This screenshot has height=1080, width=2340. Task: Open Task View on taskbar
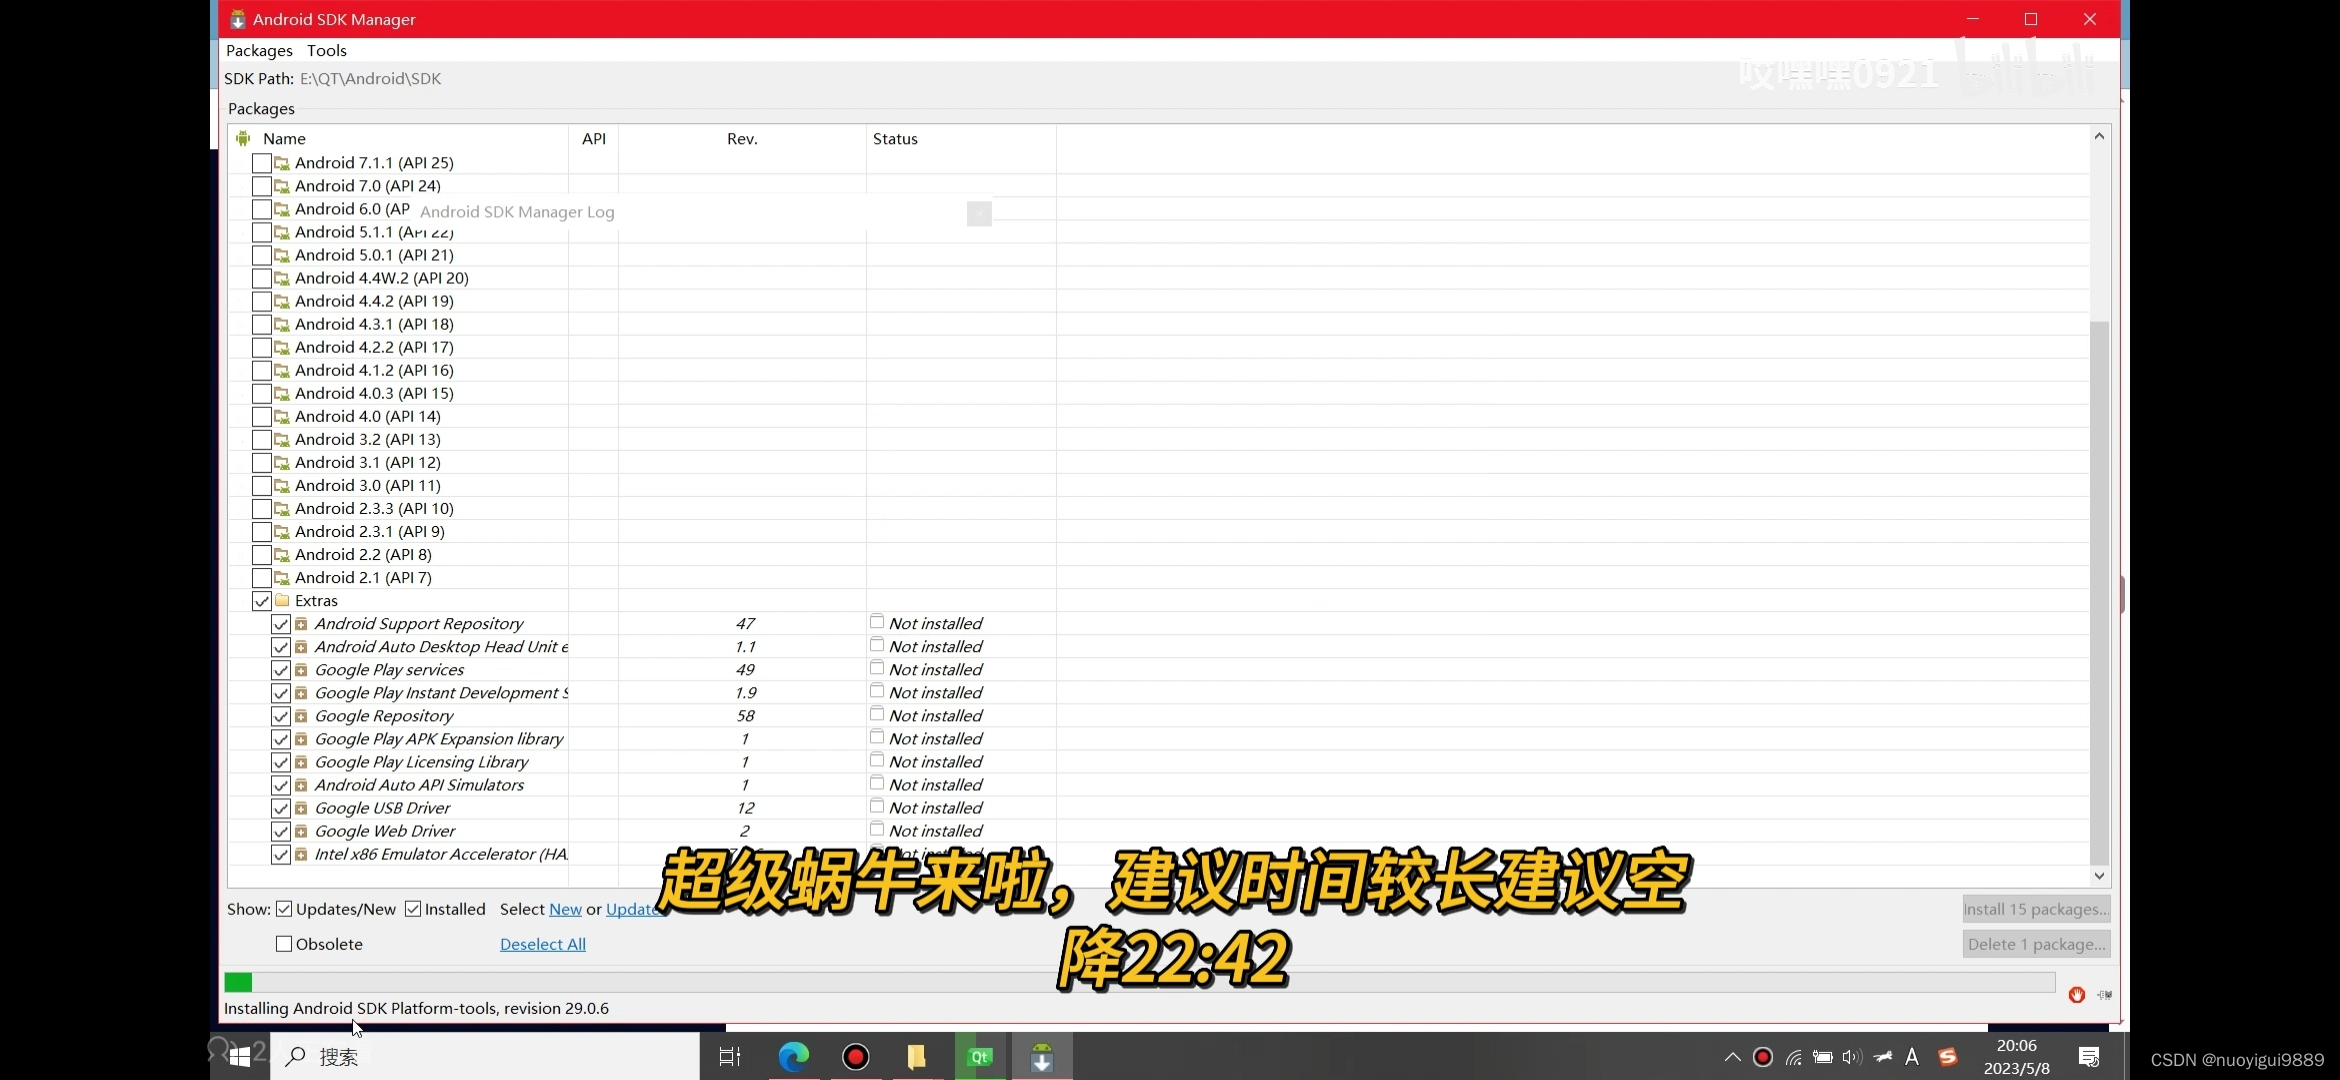[x=730, y=1057]
